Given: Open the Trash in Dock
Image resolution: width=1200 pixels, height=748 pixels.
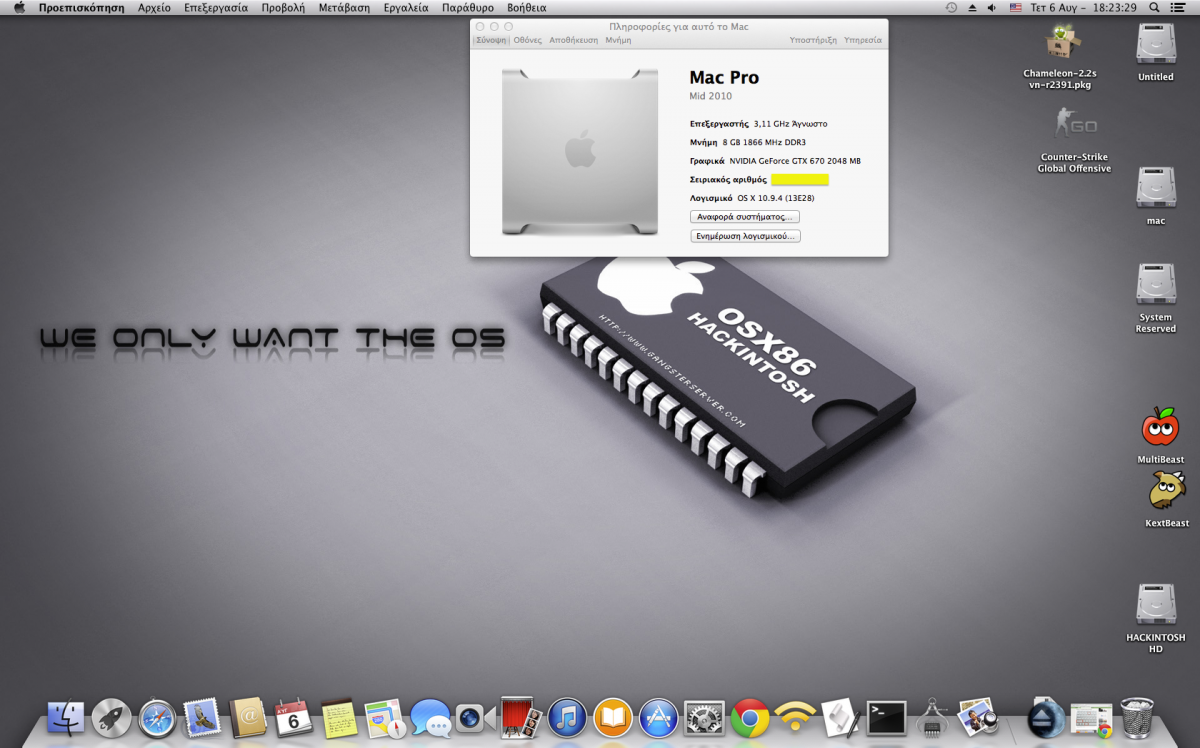Looking at the screenshot, I should coord(1137,717).
